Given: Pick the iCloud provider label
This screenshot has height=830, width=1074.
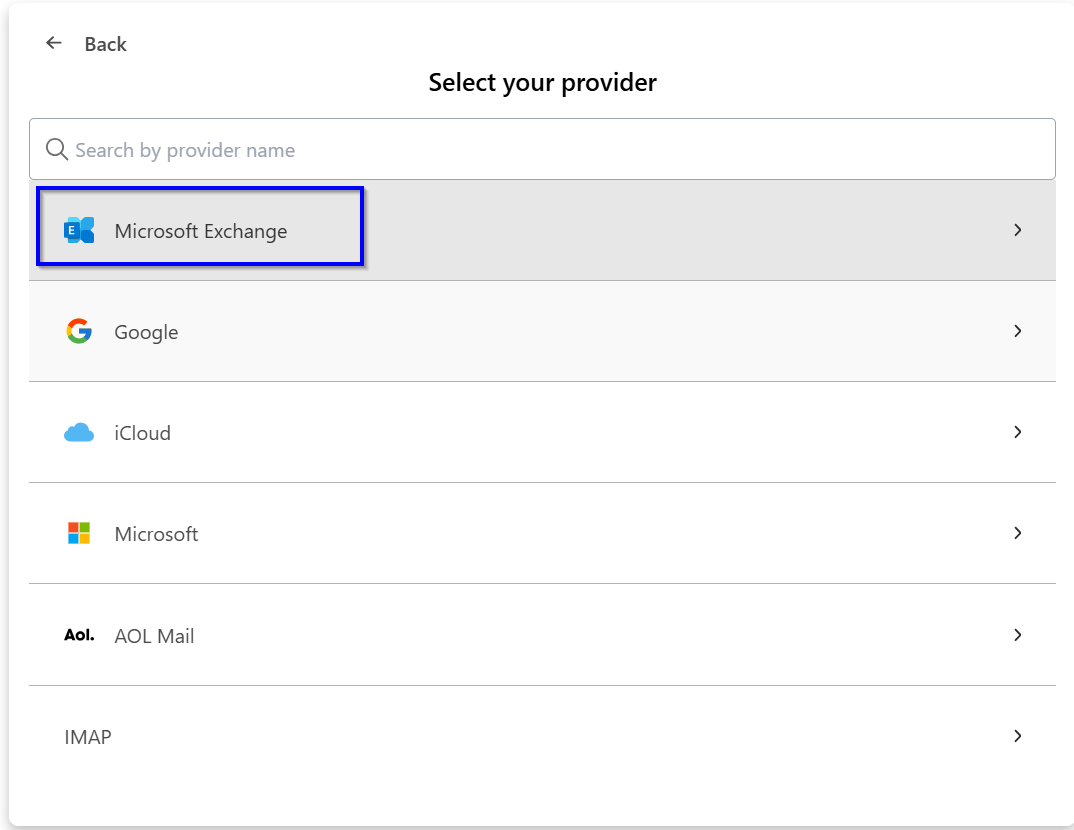Looking at the screenshot, I should point(142,433).
